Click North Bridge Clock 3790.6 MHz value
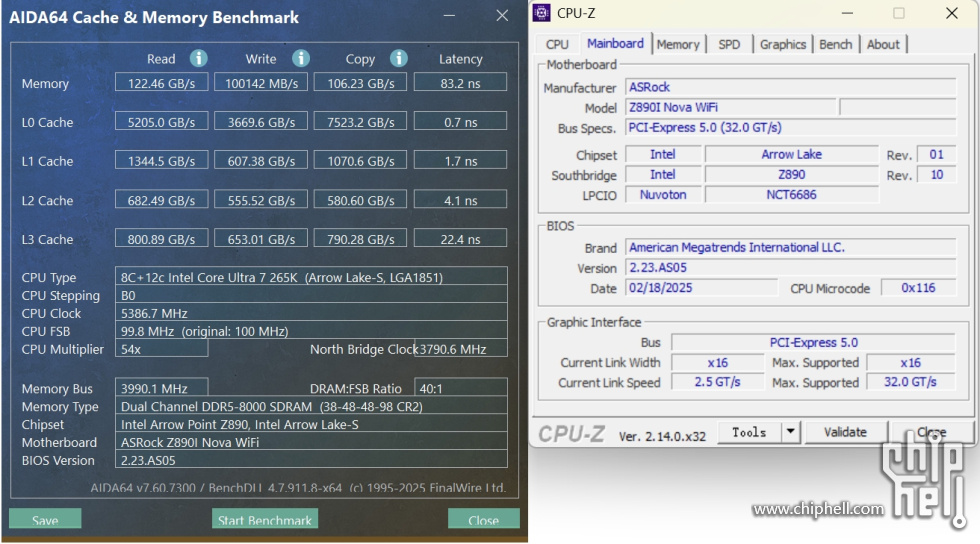Screen dimensions: 980x544 pos(462,349)
